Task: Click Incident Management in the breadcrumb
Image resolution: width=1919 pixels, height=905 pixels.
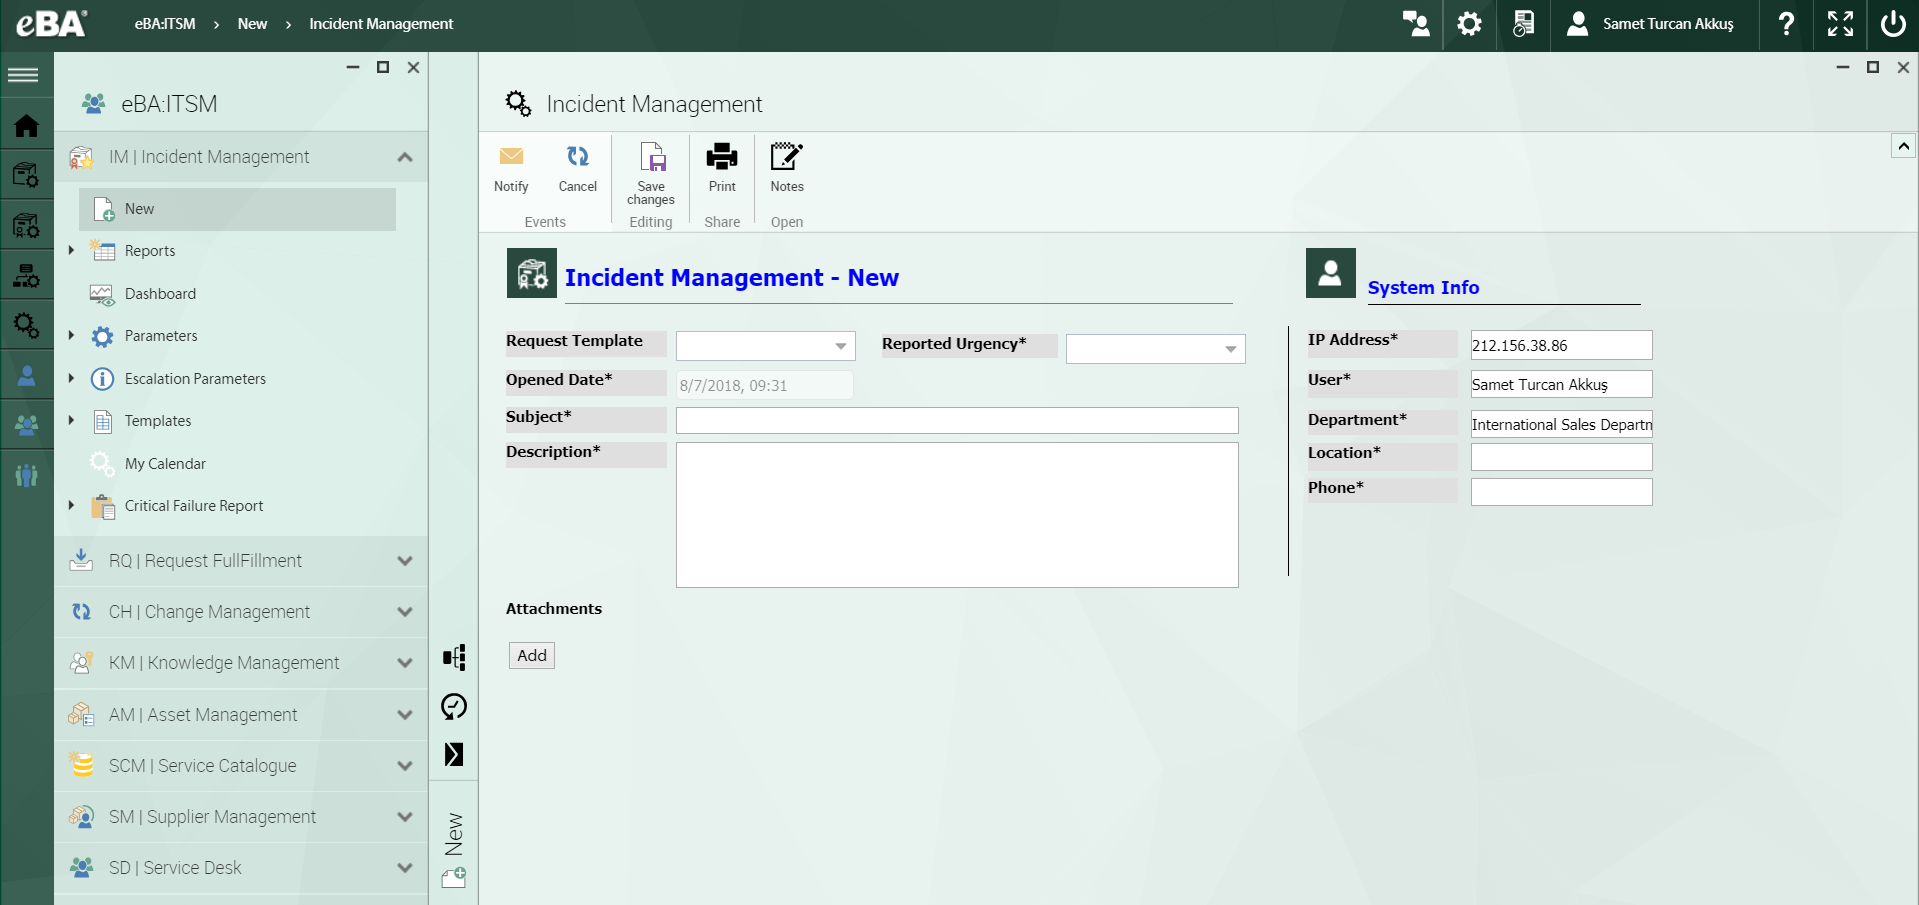Action: tap(381, 24)
